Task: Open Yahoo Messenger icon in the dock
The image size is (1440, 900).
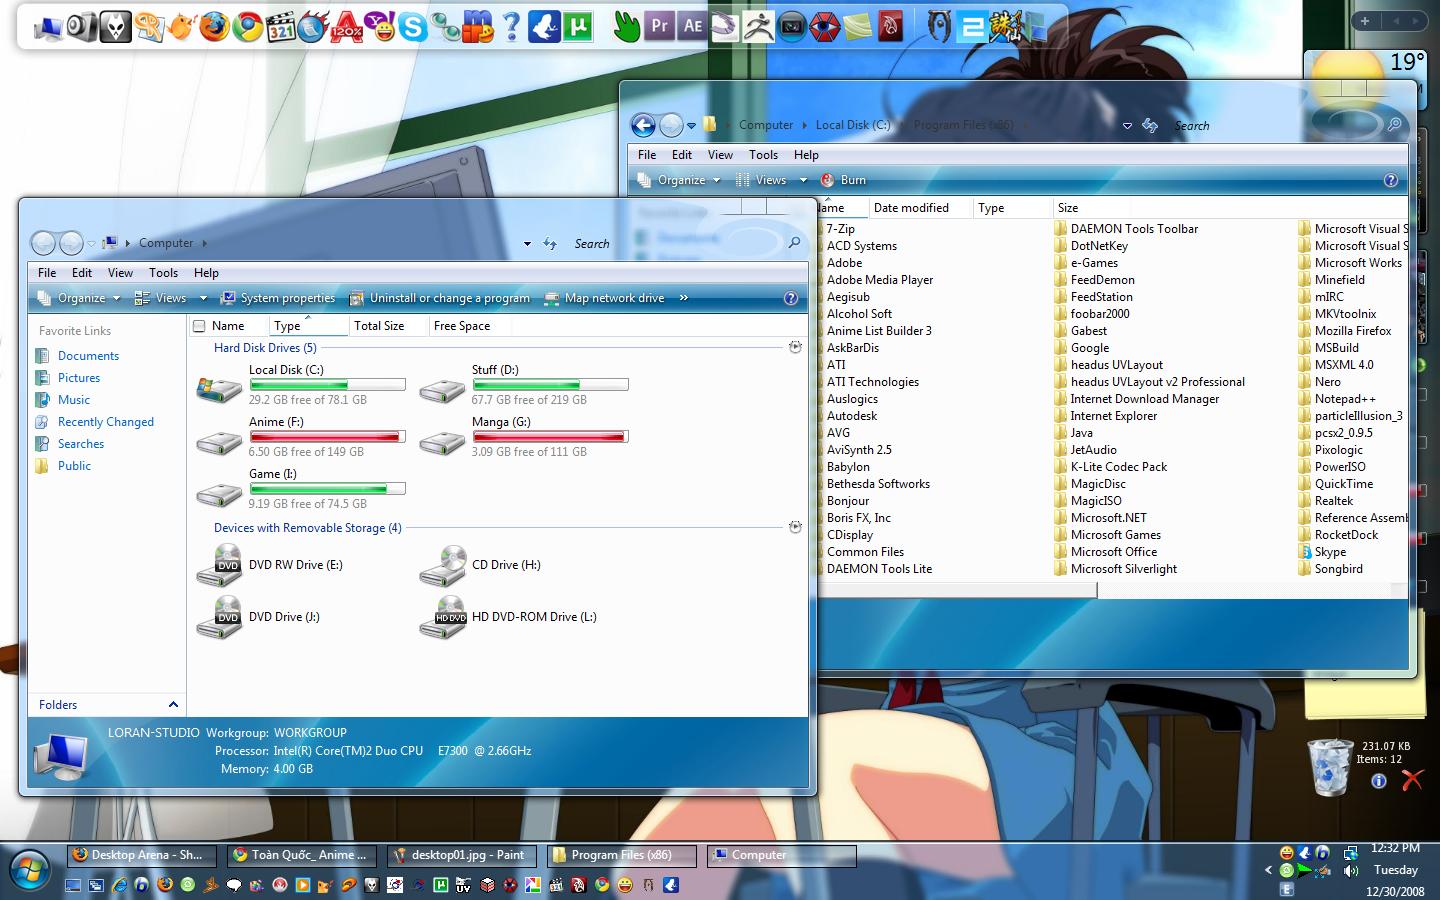Action: (x=379, y=27)
